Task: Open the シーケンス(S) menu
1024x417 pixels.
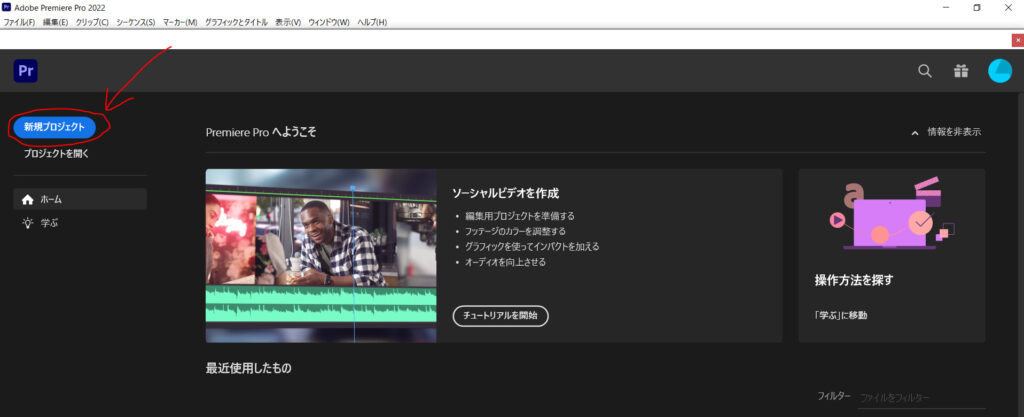Action: [x=136, y=22]
